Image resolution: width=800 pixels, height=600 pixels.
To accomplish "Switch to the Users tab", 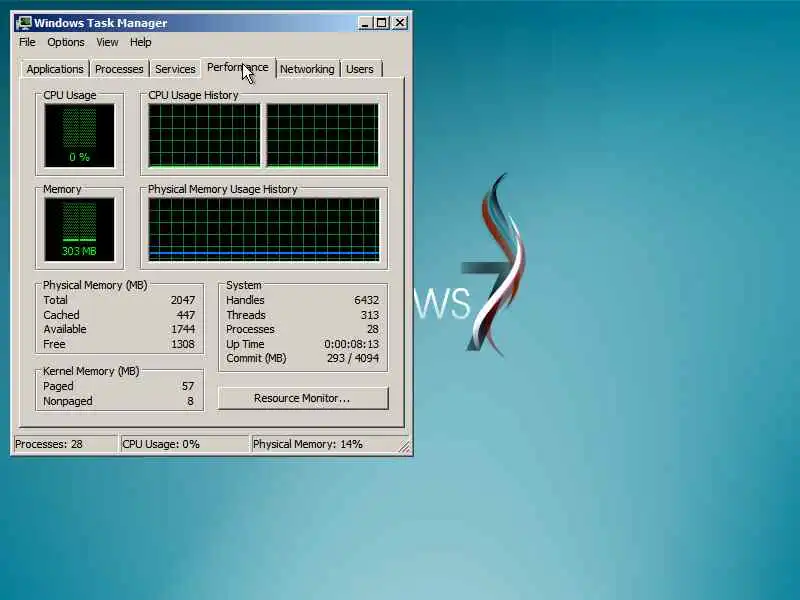I will point(360,69).
